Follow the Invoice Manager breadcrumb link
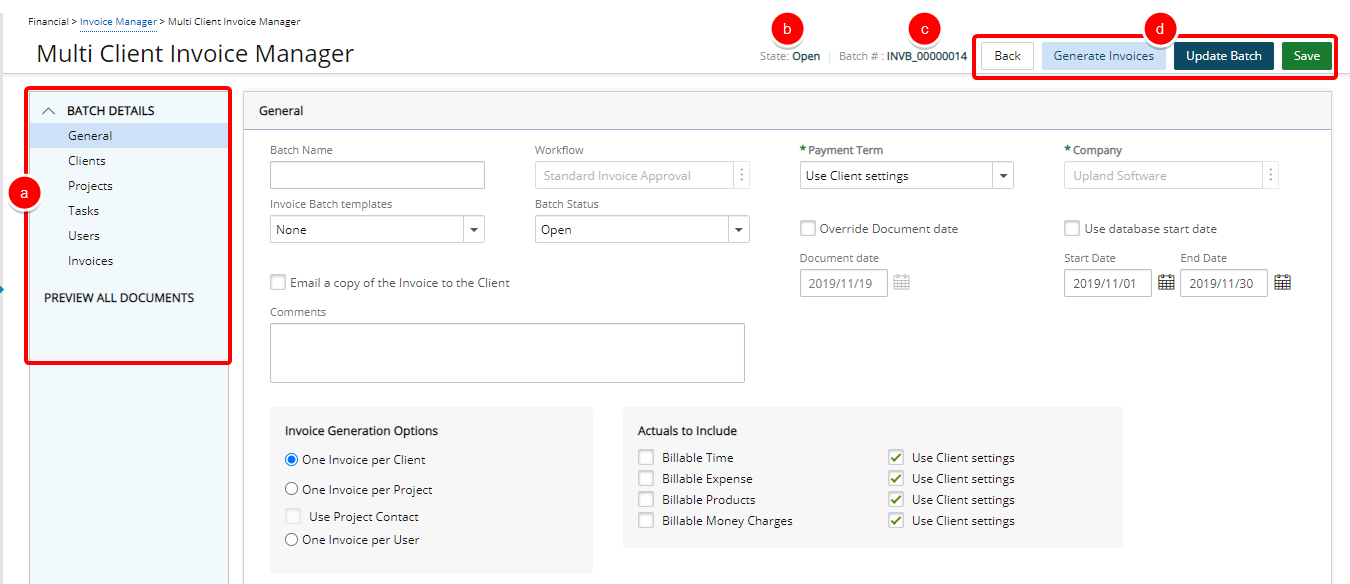 [x=118, y=22]
